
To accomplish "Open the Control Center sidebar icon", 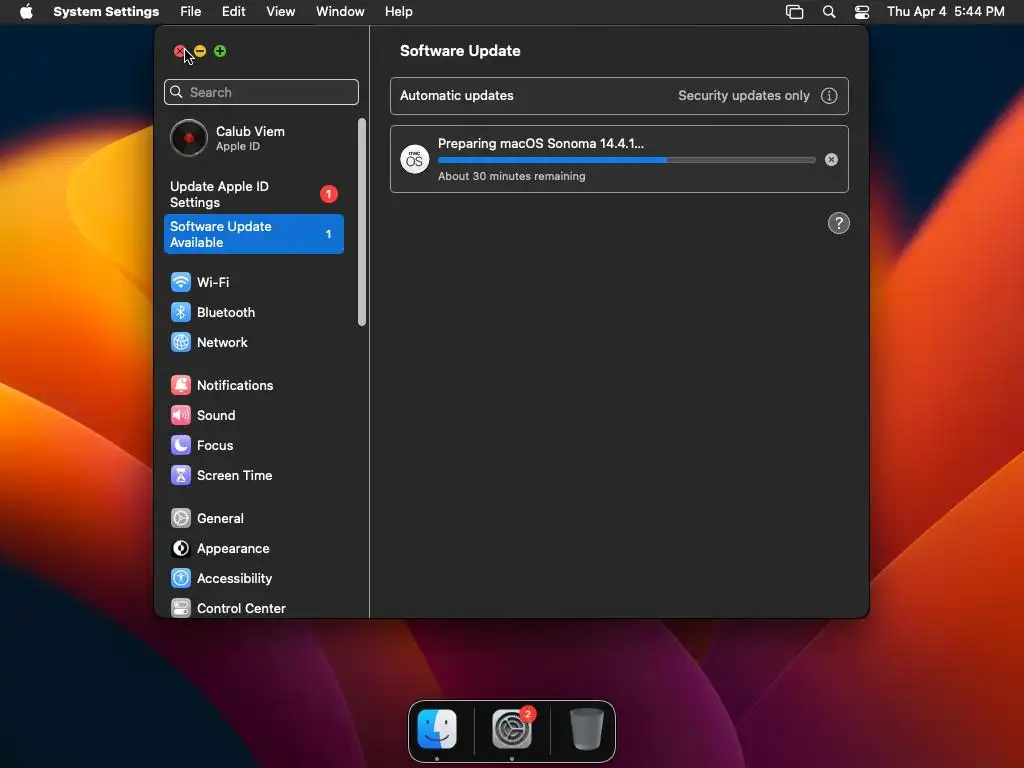I will coord(180,608).
